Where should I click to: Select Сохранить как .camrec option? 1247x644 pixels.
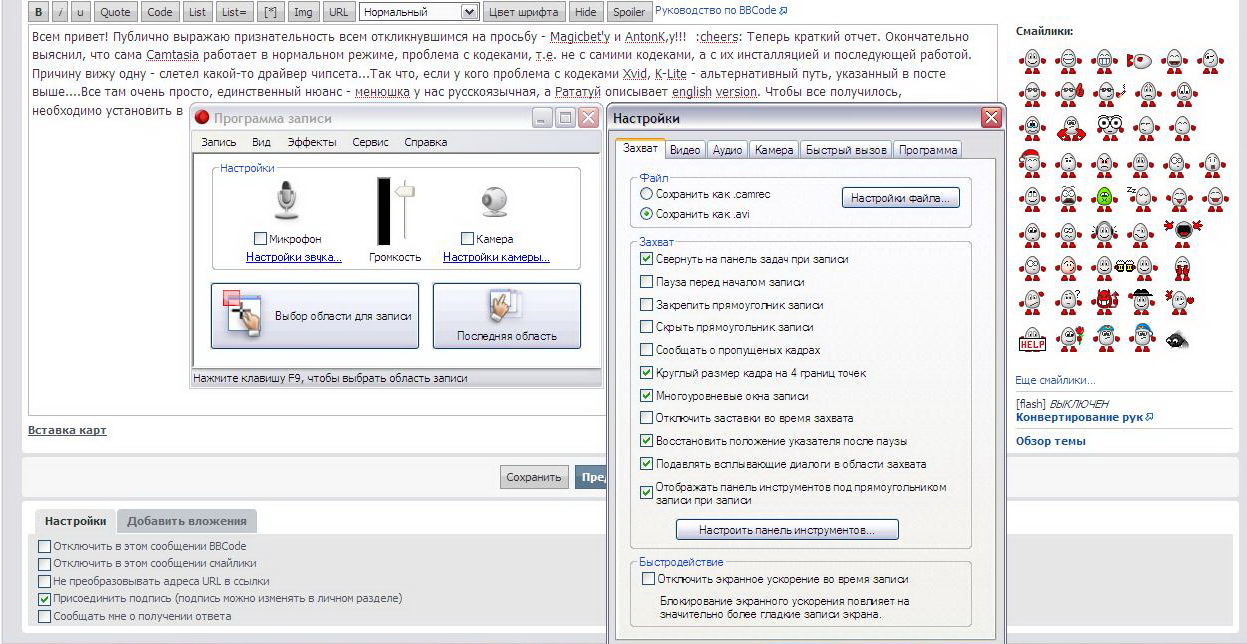(x=646, y=194)
